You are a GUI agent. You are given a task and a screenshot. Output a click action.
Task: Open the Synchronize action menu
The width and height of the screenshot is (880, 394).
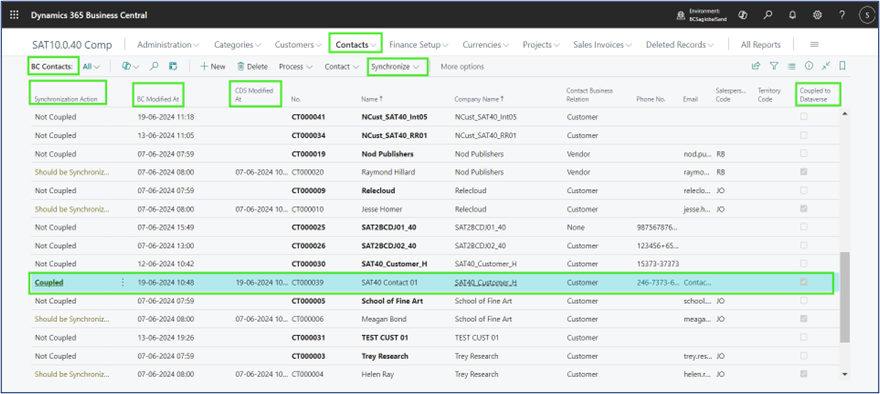click(x=396, y=66)
